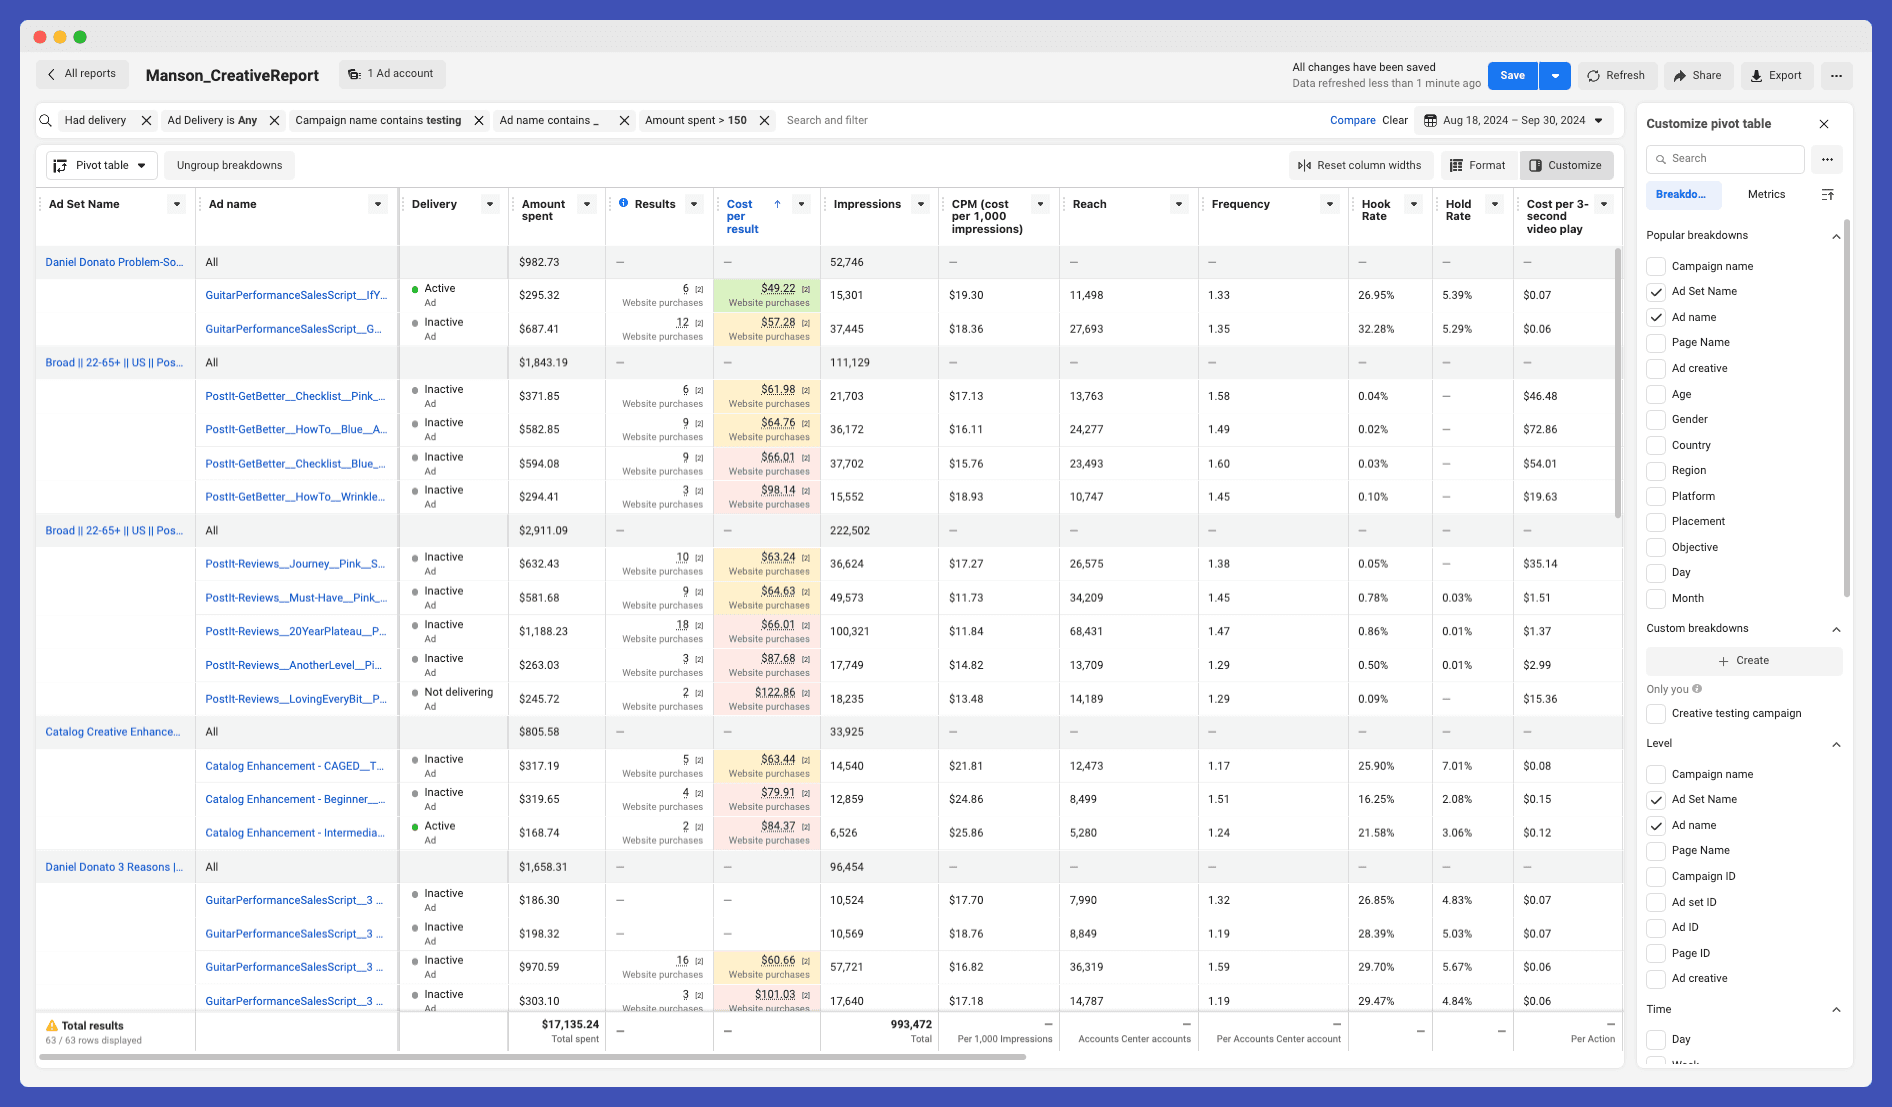Refresh the report data
This screenshot has height=1107, width=1892.
coord(1616,75)
